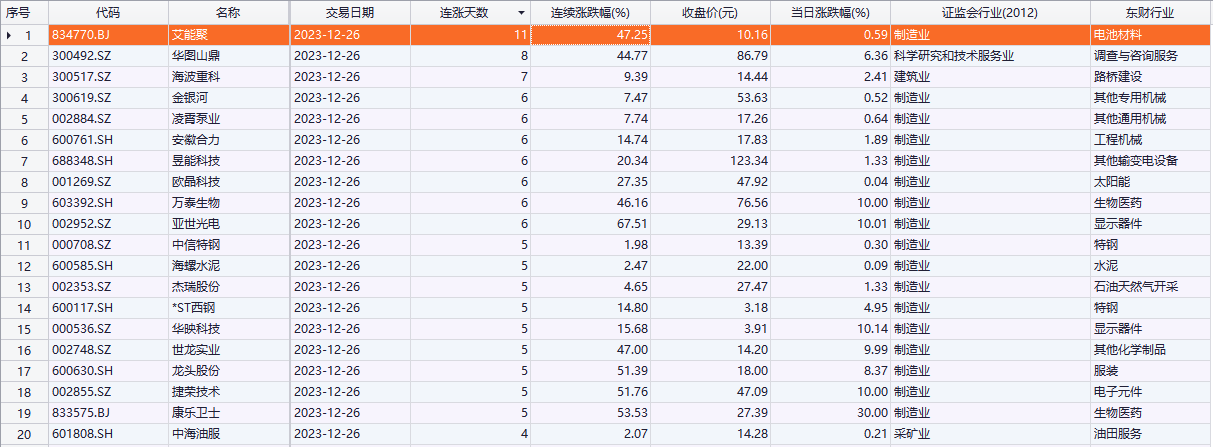
Task: Click the 收盘价(元) column header
Action: (709, 12)
